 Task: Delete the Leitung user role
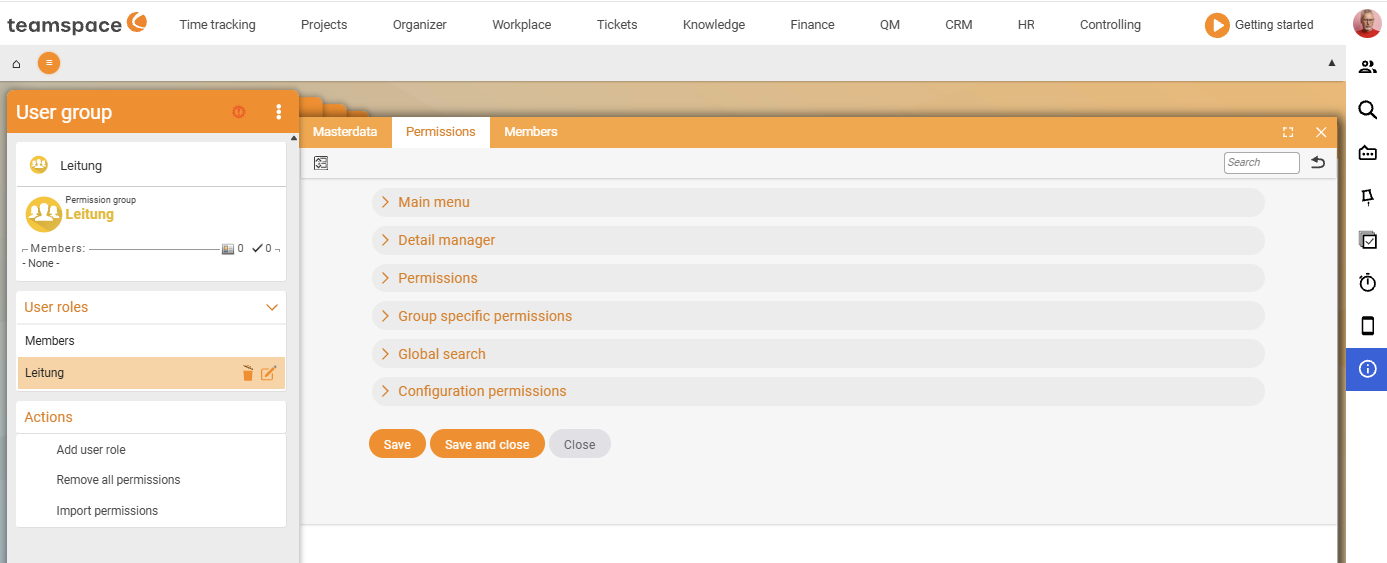pyautogui.click(x=248, y=373)
